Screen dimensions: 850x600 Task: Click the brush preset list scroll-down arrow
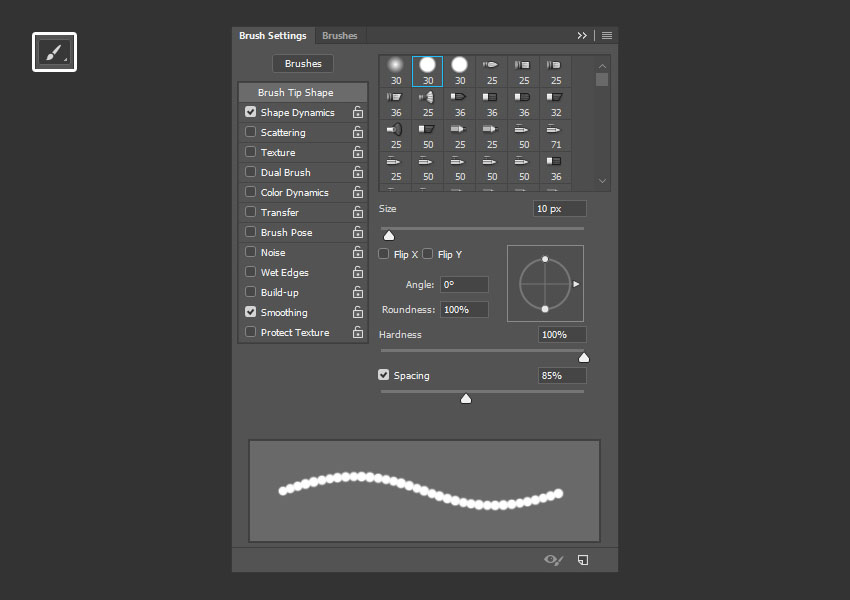coord(602,181)
